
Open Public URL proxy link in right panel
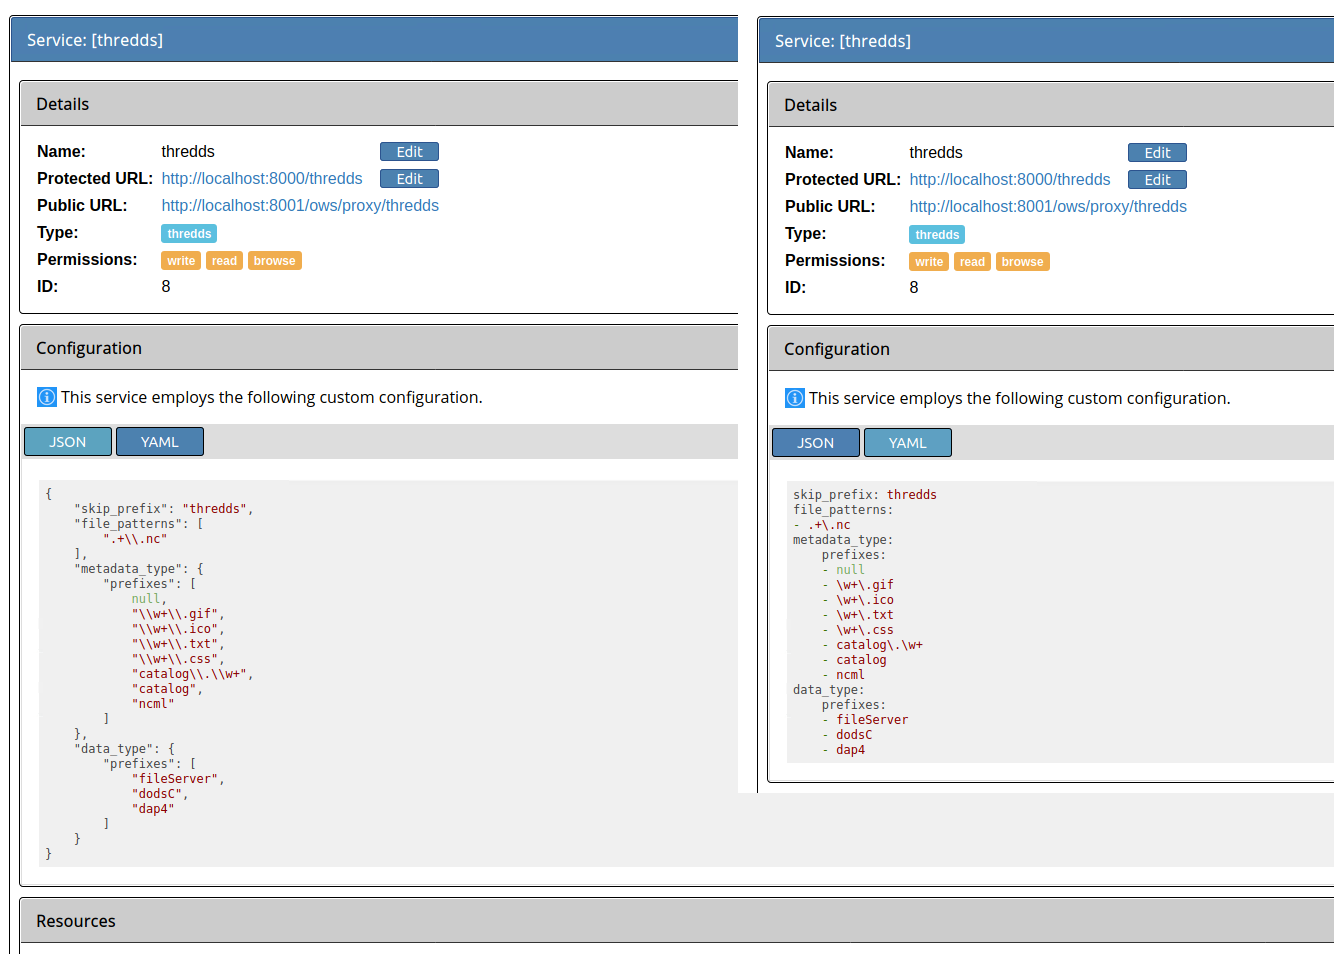click(x=1048, y=206)
